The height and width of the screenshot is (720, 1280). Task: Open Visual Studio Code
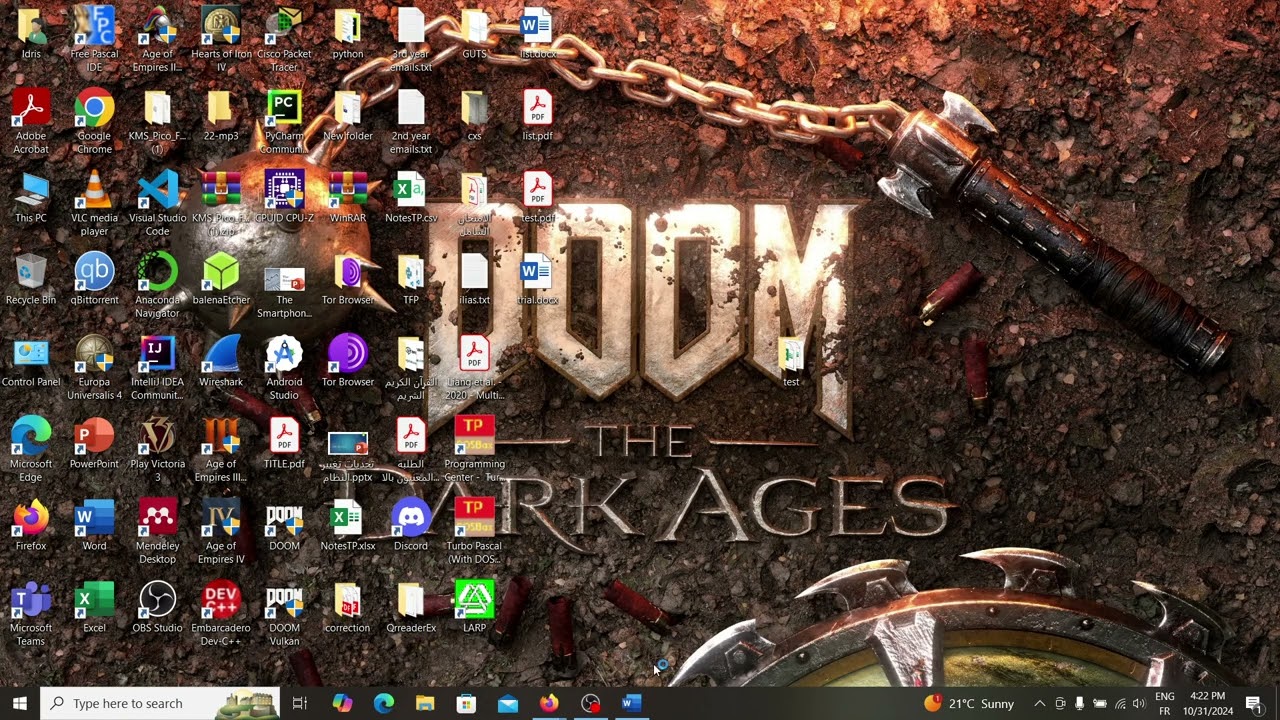[157, 203]
